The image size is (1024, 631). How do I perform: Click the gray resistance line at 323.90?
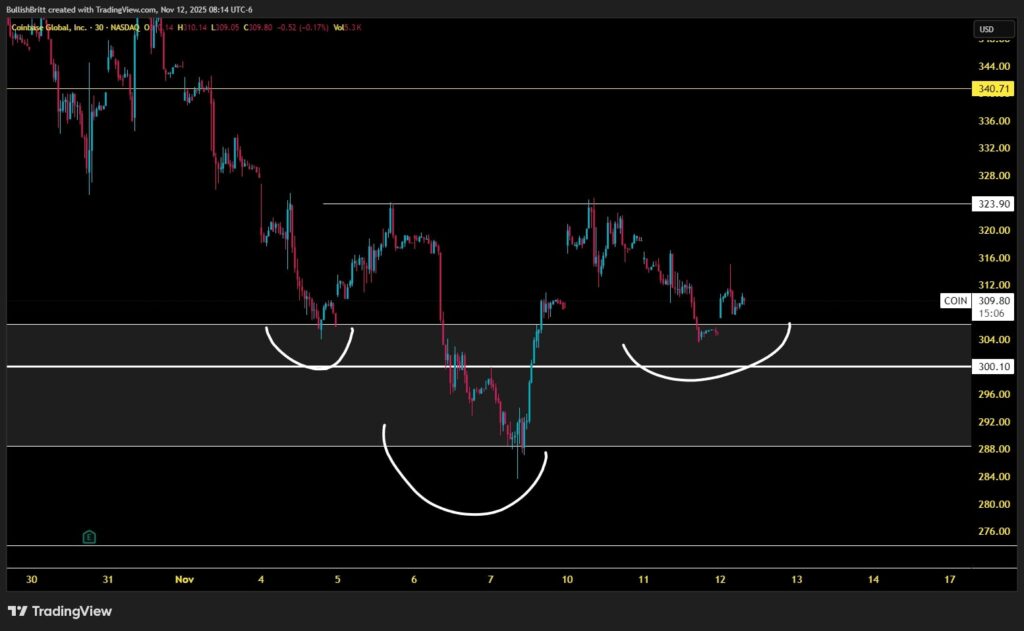pos(500,205)
